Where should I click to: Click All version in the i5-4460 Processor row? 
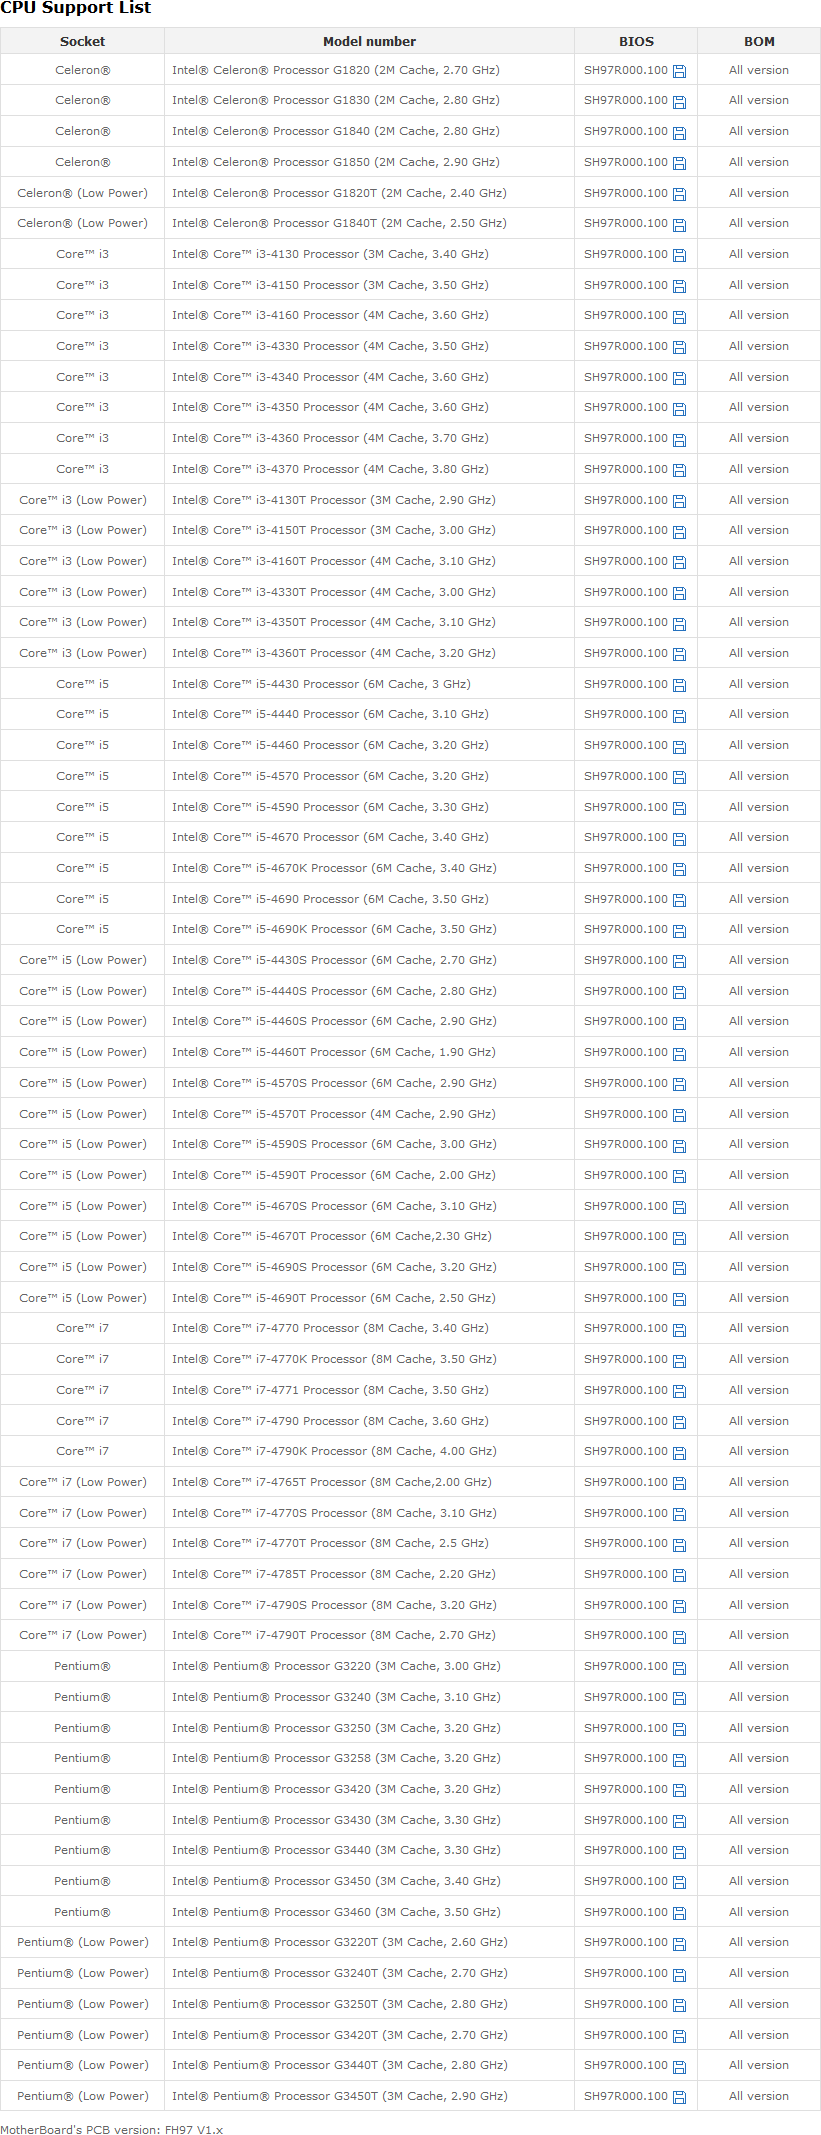coord(759,745)
